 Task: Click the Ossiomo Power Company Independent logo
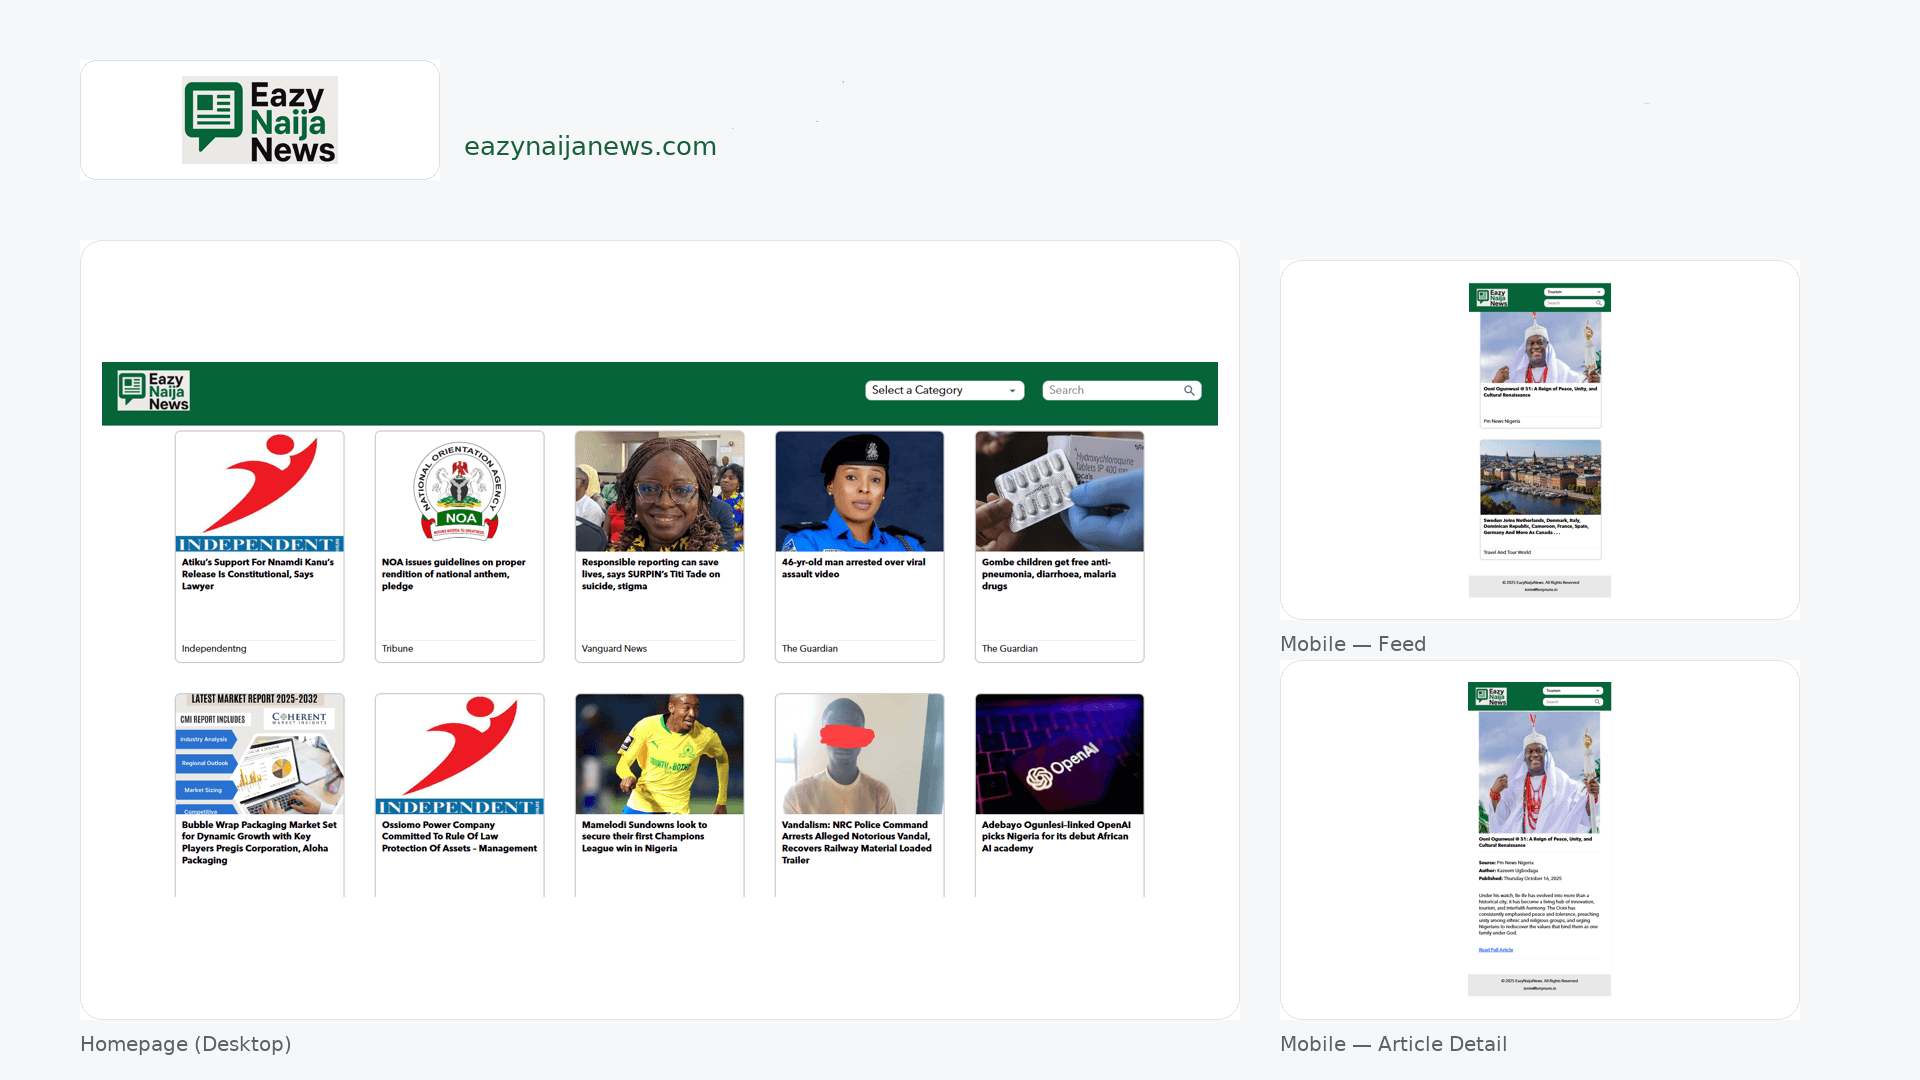pyautogui.click(x=460, y=754)
